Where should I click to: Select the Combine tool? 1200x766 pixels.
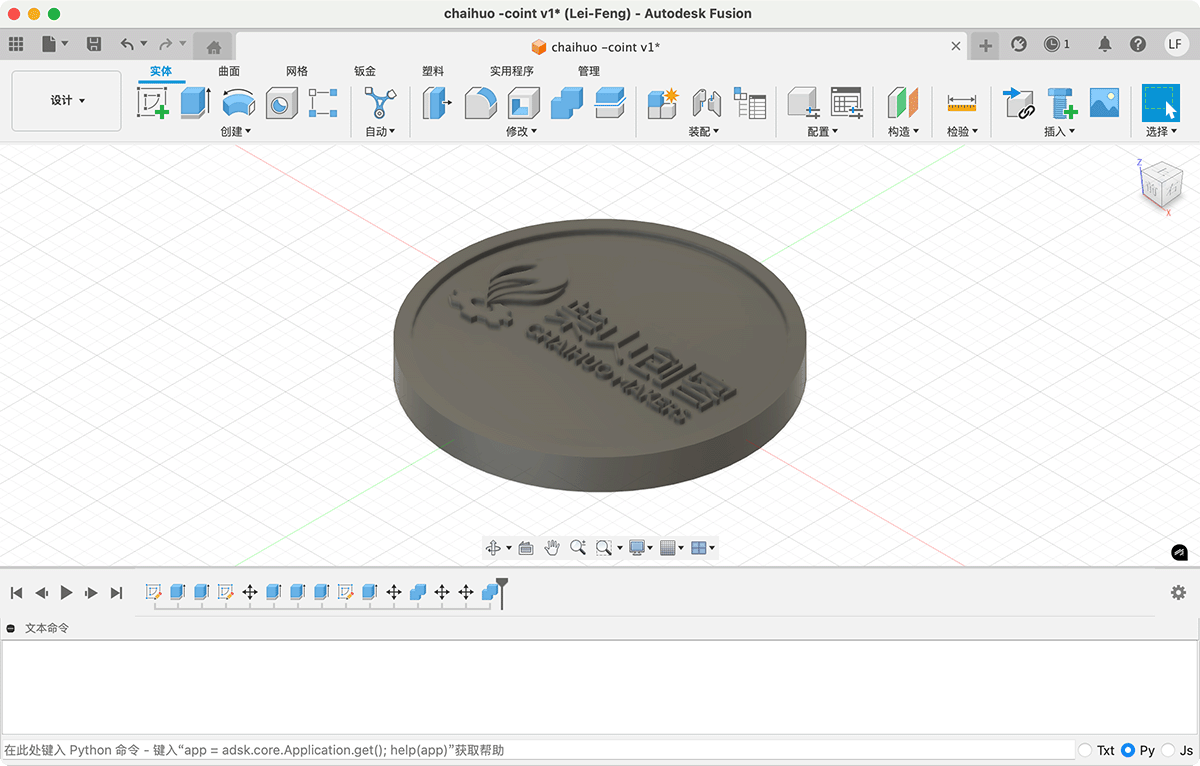click(x=567, y=103)
